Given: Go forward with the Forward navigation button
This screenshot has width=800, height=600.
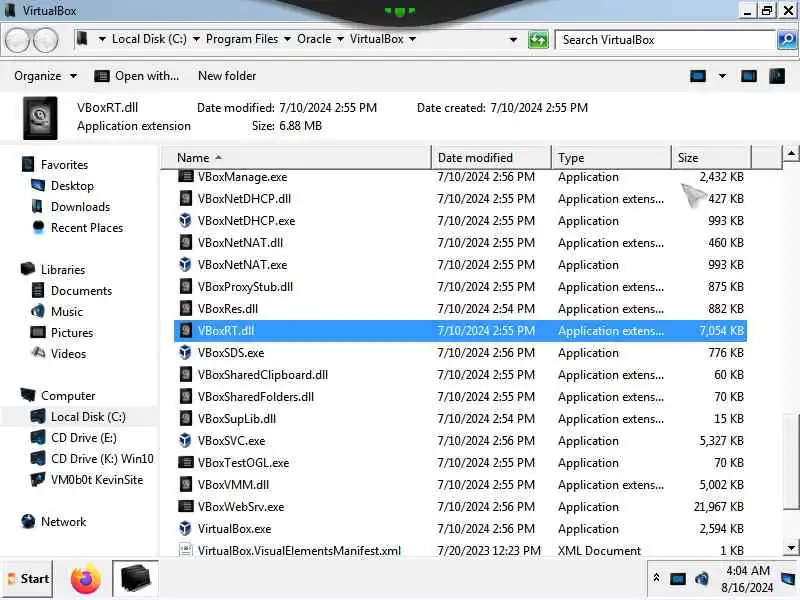Looking at the screenshot, I should [47, 40].
